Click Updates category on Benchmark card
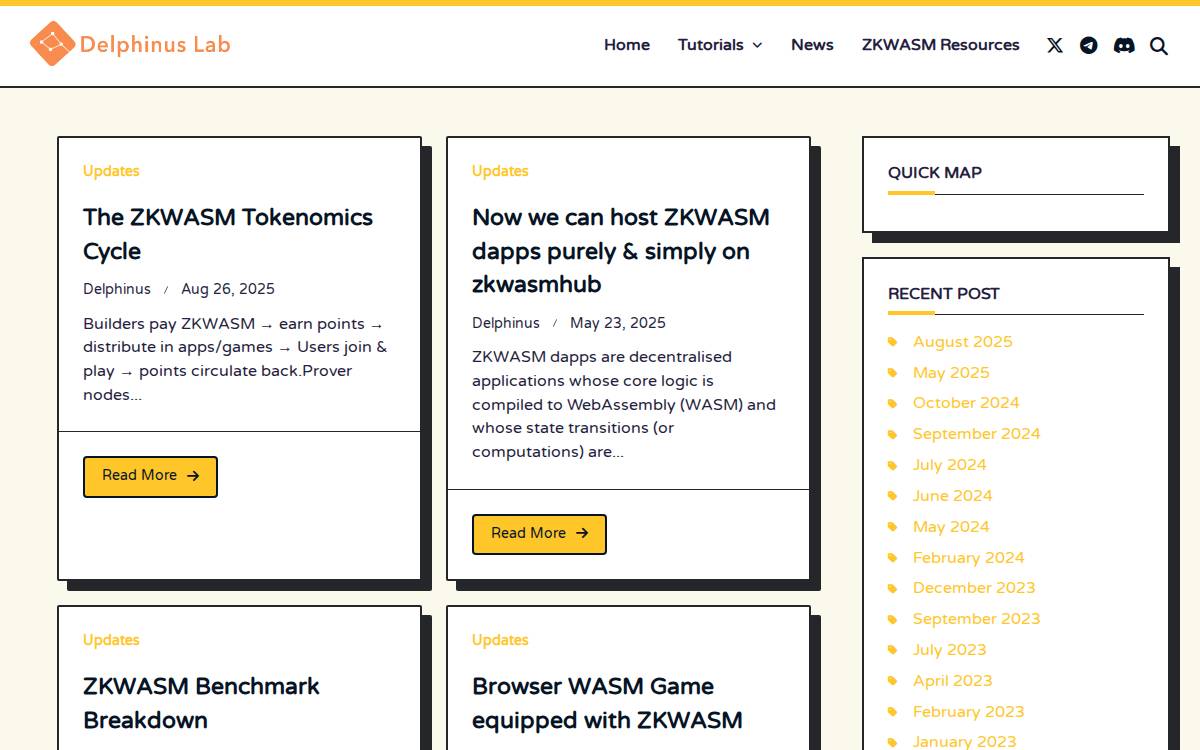Viewport: 1200px width, 750px height. pyautogui.click(x=111, y=640)
